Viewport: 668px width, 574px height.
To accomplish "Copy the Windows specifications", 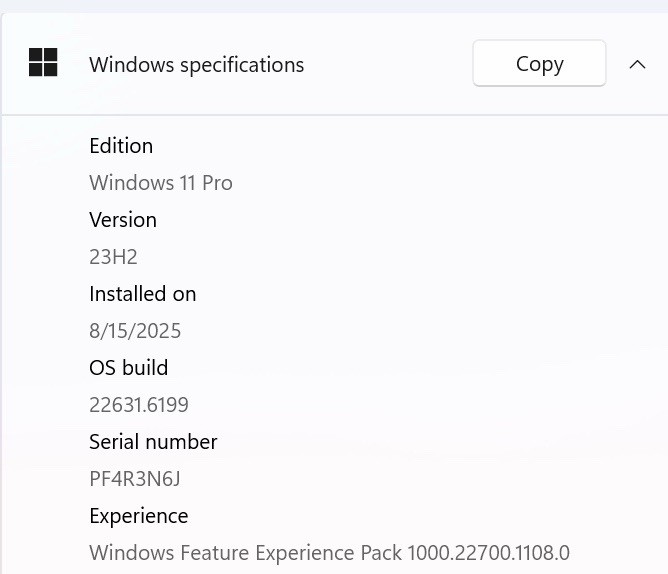I will (539, 63).
